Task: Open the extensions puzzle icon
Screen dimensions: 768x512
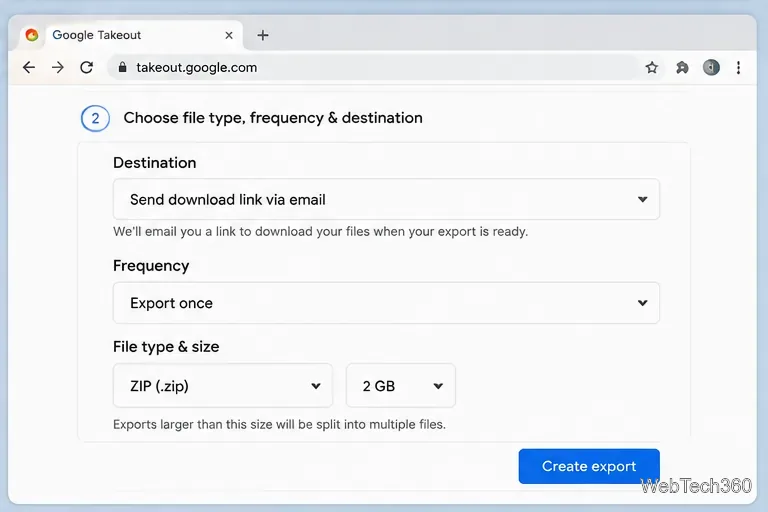Action: pyautogui.click(x=682, y=67)
